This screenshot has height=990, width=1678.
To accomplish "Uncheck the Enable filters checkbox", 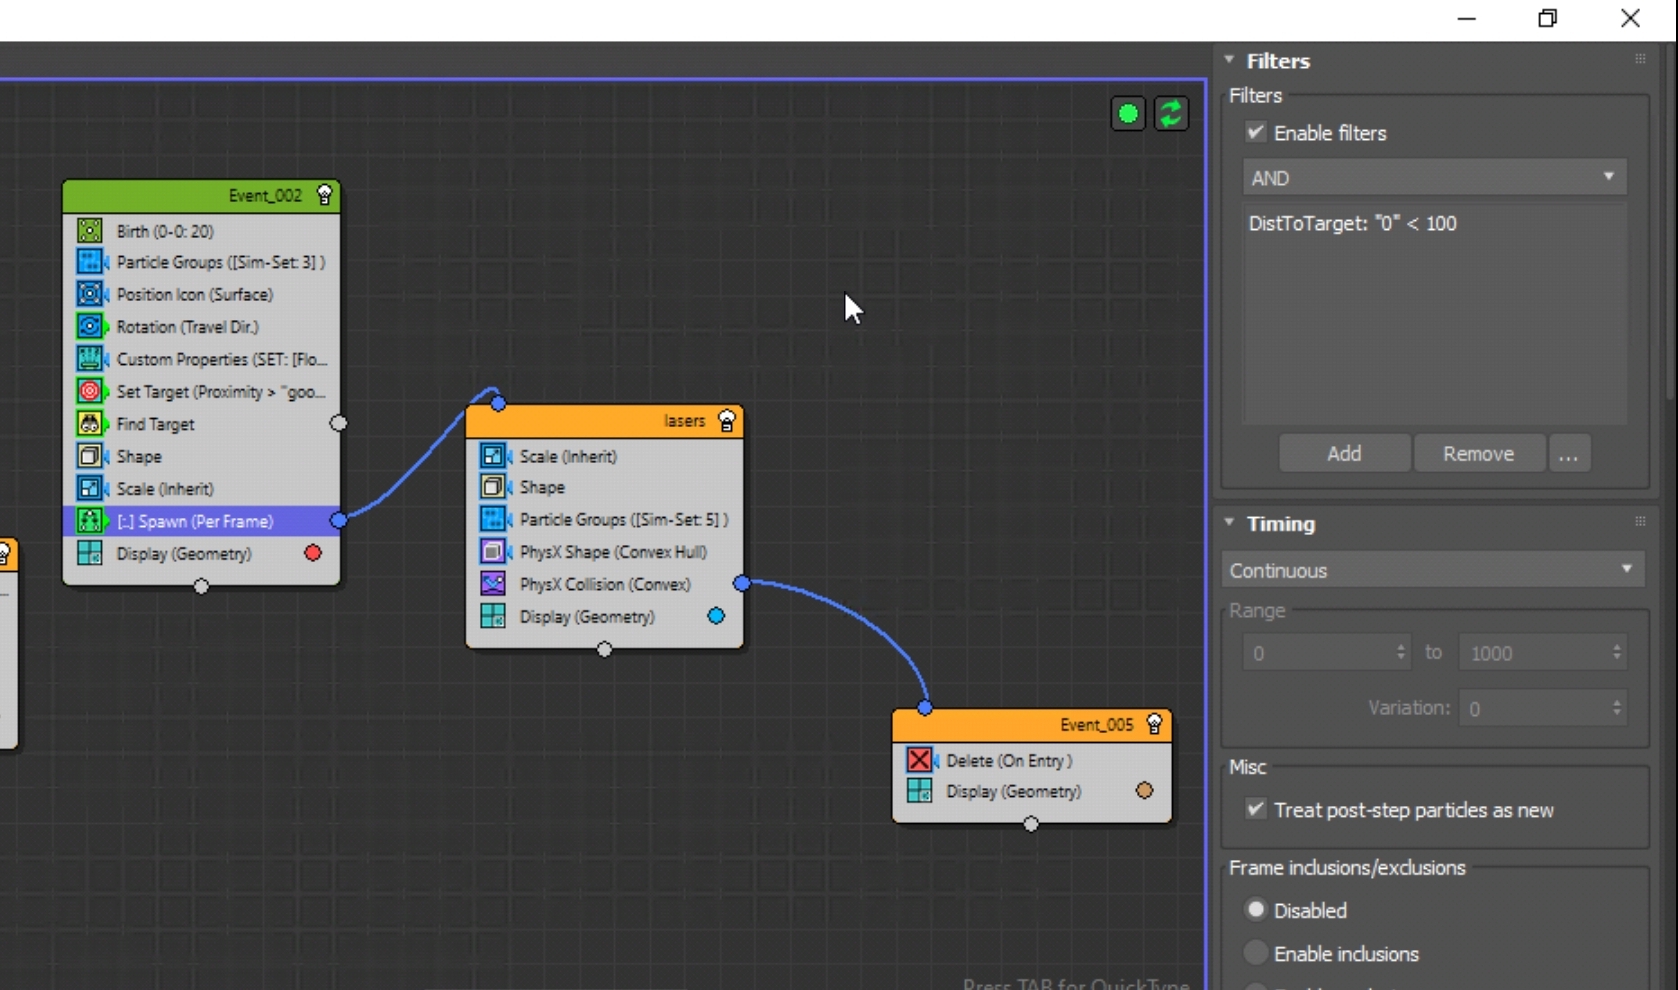I will 1256,132.
